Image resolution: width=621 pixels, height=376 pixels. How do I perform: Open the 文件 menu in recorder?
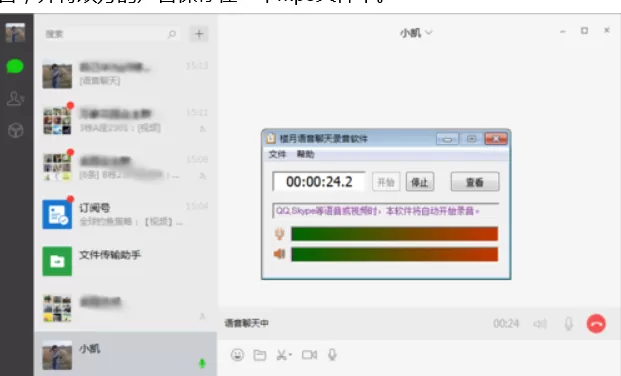tap(277, 154)
